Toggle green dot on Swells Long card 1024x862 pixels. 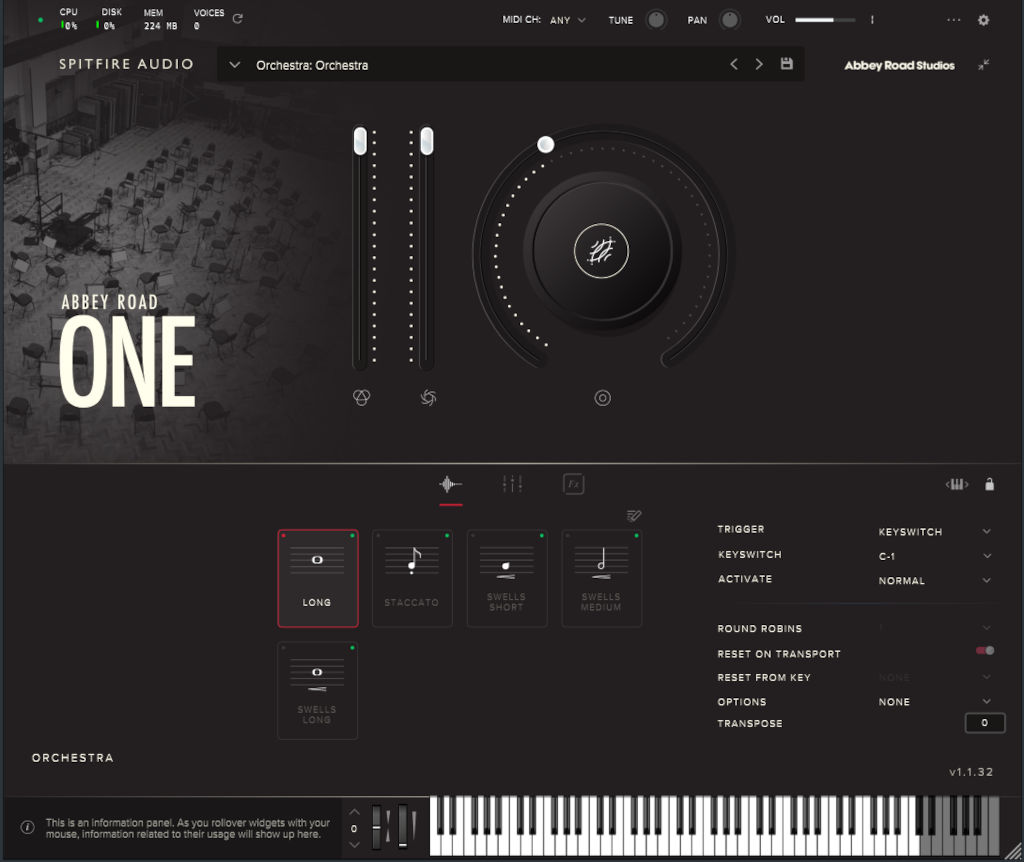coord(352,648)
